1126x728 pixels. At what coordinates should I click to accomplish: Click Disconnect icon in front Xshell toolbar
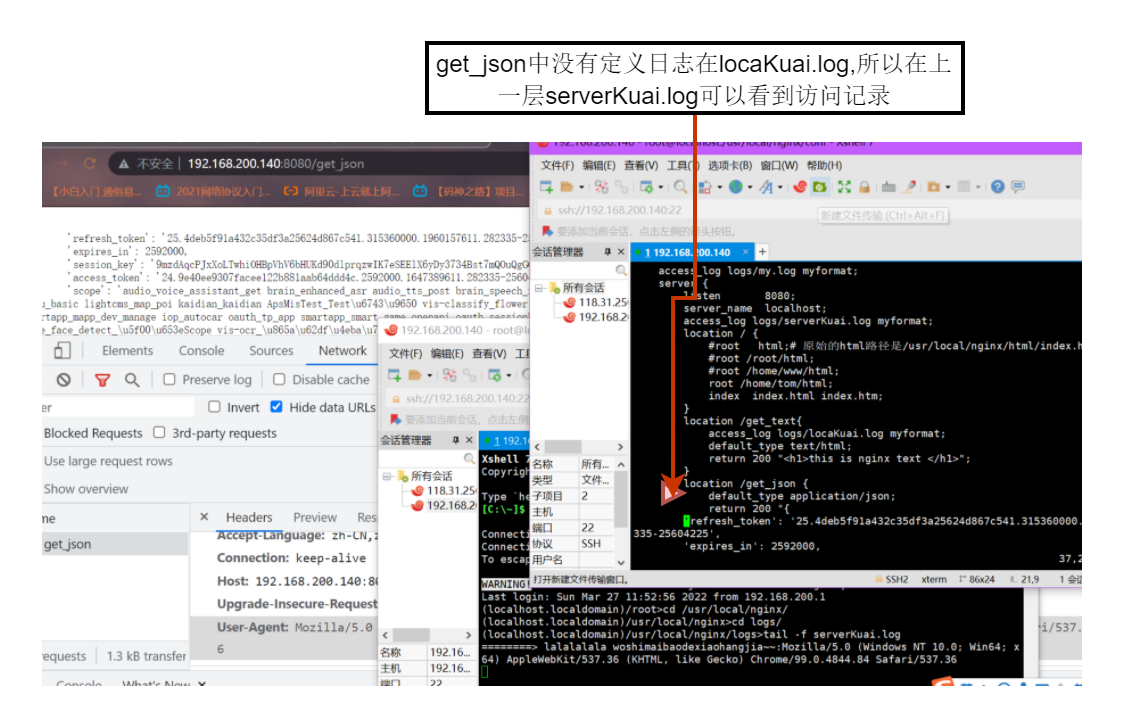coord(601,187)
